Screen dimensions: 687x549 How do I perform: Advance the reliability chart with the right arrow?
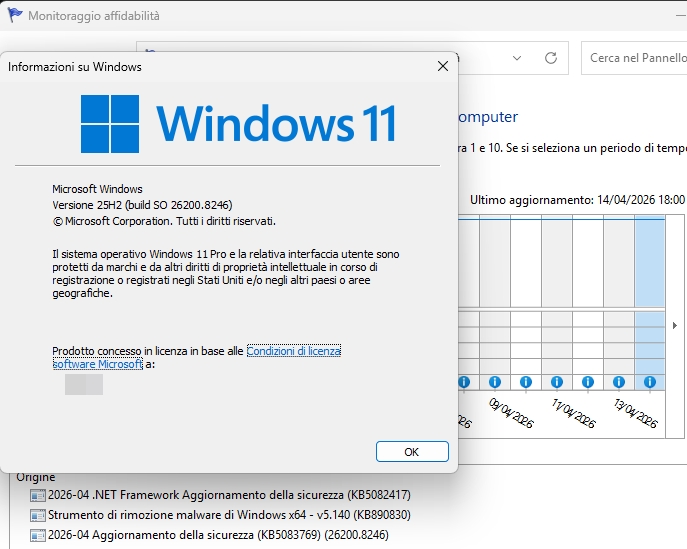click(x=675, y=326)
